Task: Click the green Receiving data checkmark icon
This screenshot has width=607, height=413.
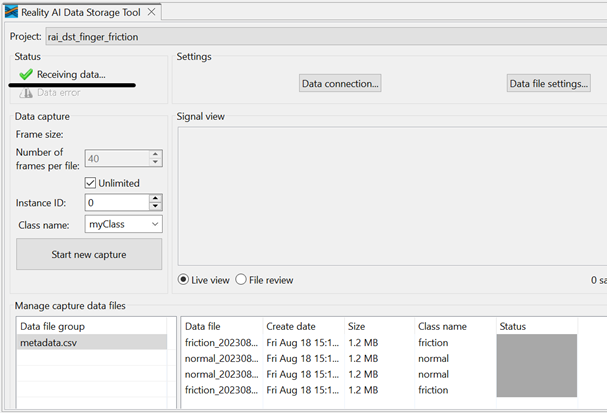Action: pos(26,75)
